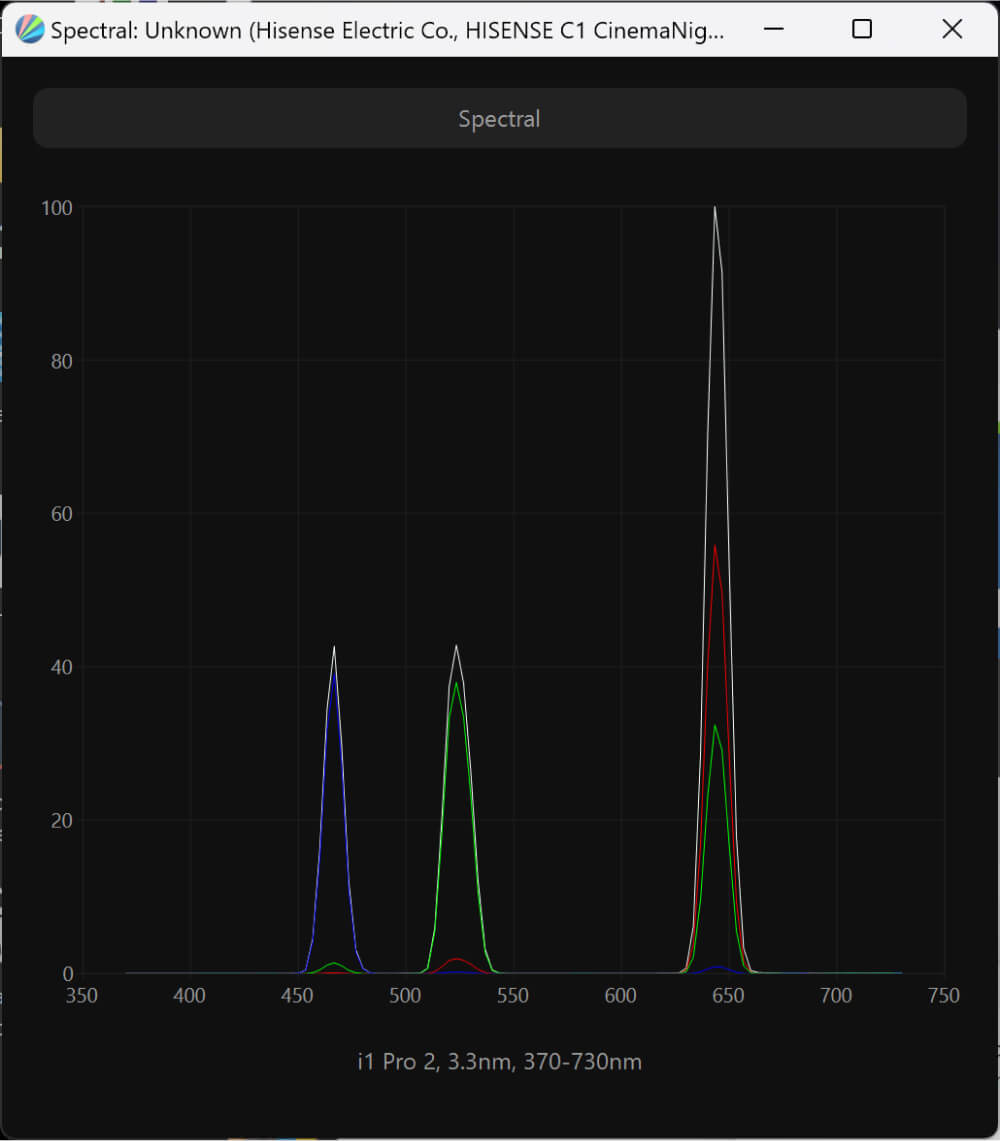1000x1141 pixels.
Task: Click the Spectral app icon in title bar
Action: point(31,30)
